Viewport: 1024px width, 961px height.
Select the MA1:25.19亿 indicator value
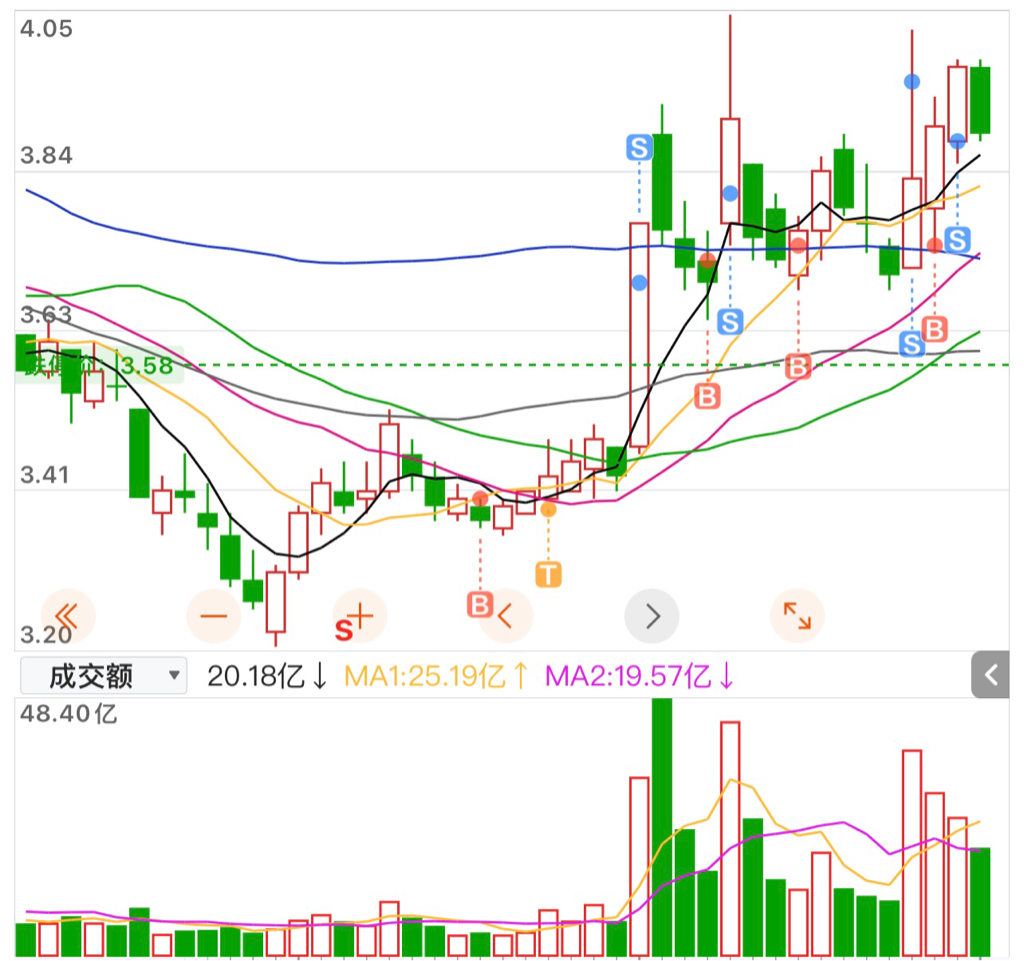click(436, 676)
